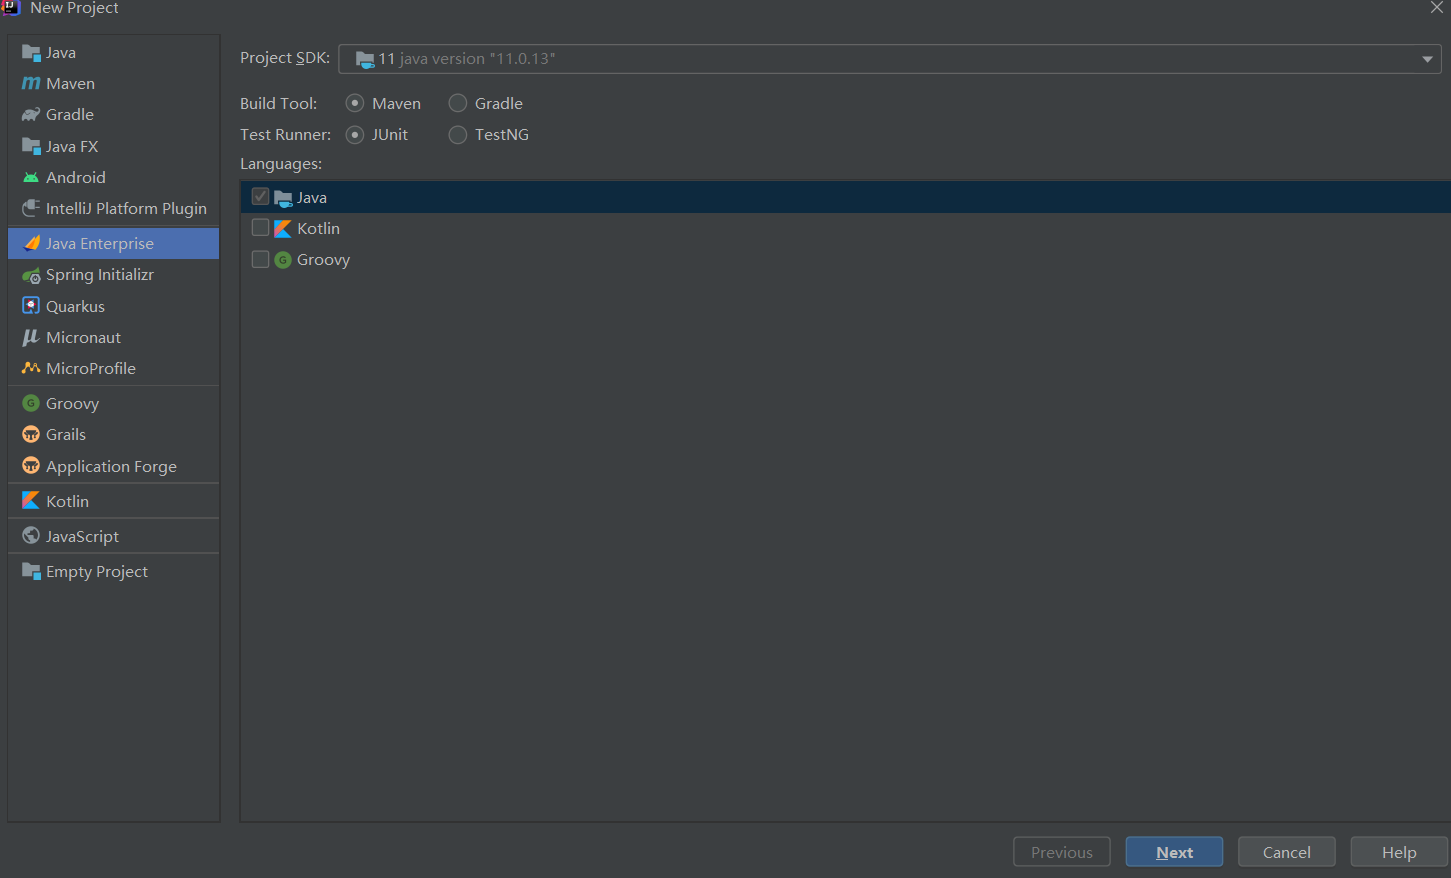Screen dimensions: 1451x878
Task: Click the Help button
Action: coord(1399,852)
